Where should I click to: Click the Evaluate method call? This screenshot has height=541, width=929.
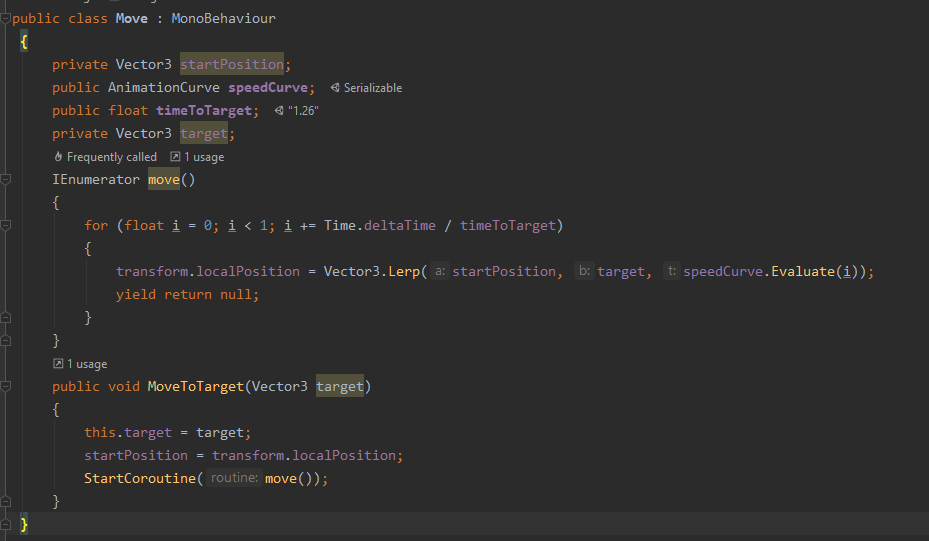803,271
